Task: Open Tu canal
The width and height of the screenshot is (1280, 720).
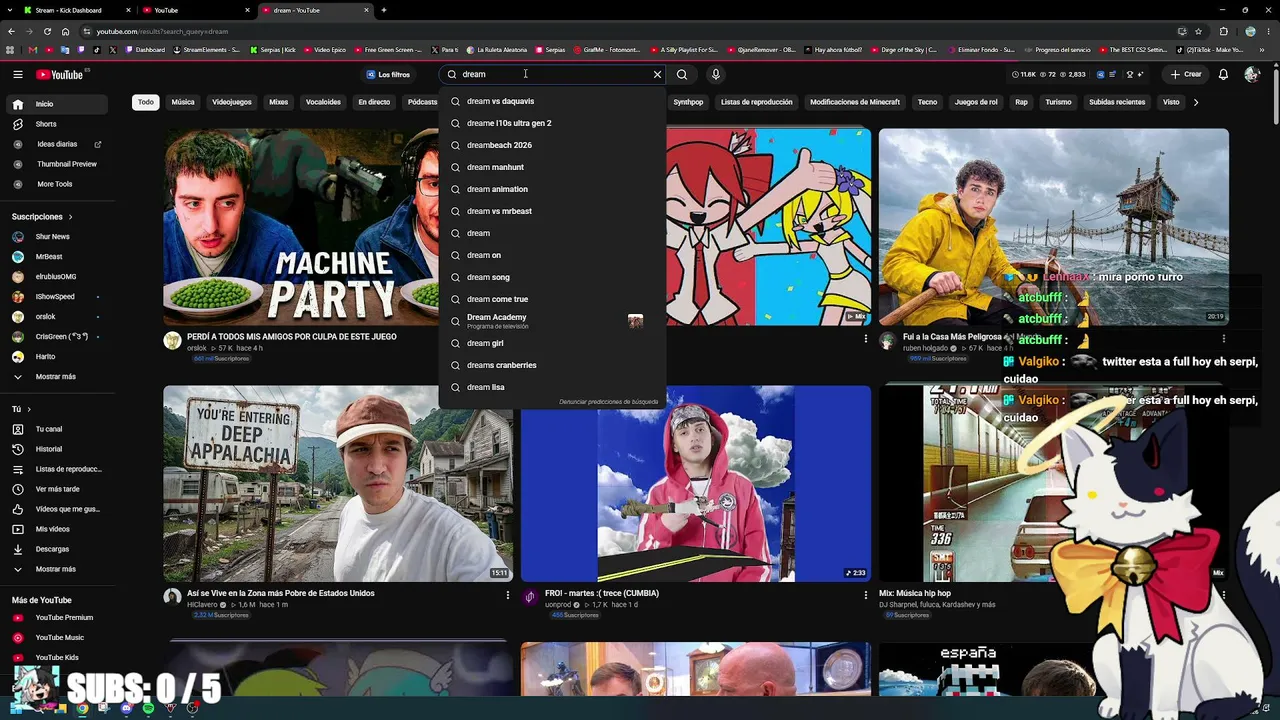Action: coord(57,429)
